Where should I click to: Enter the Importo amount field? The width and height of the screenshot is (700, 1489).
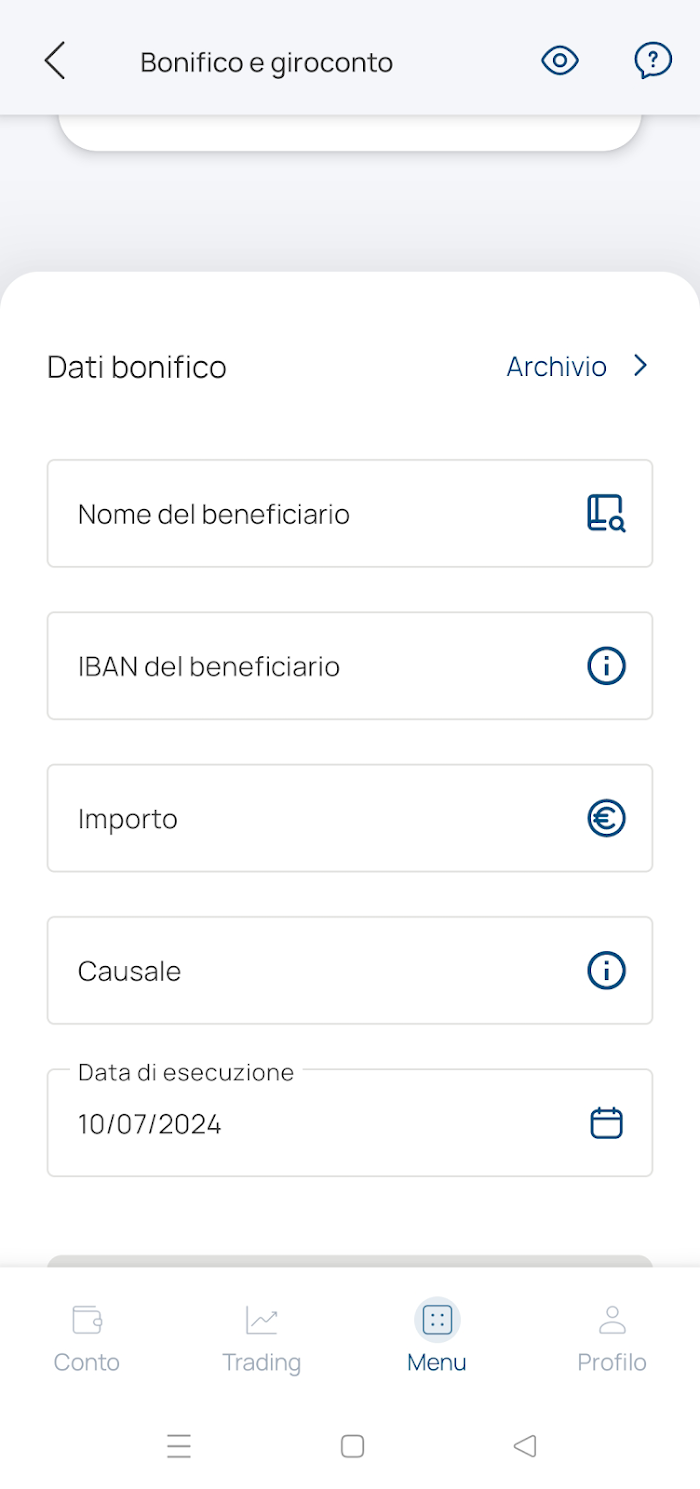point(300,819)
